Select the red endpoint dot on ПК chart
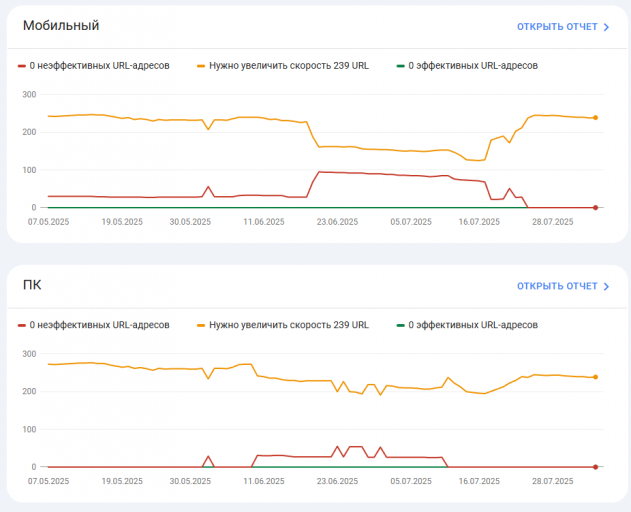The image size is (631, 512). tap(596, 467)
